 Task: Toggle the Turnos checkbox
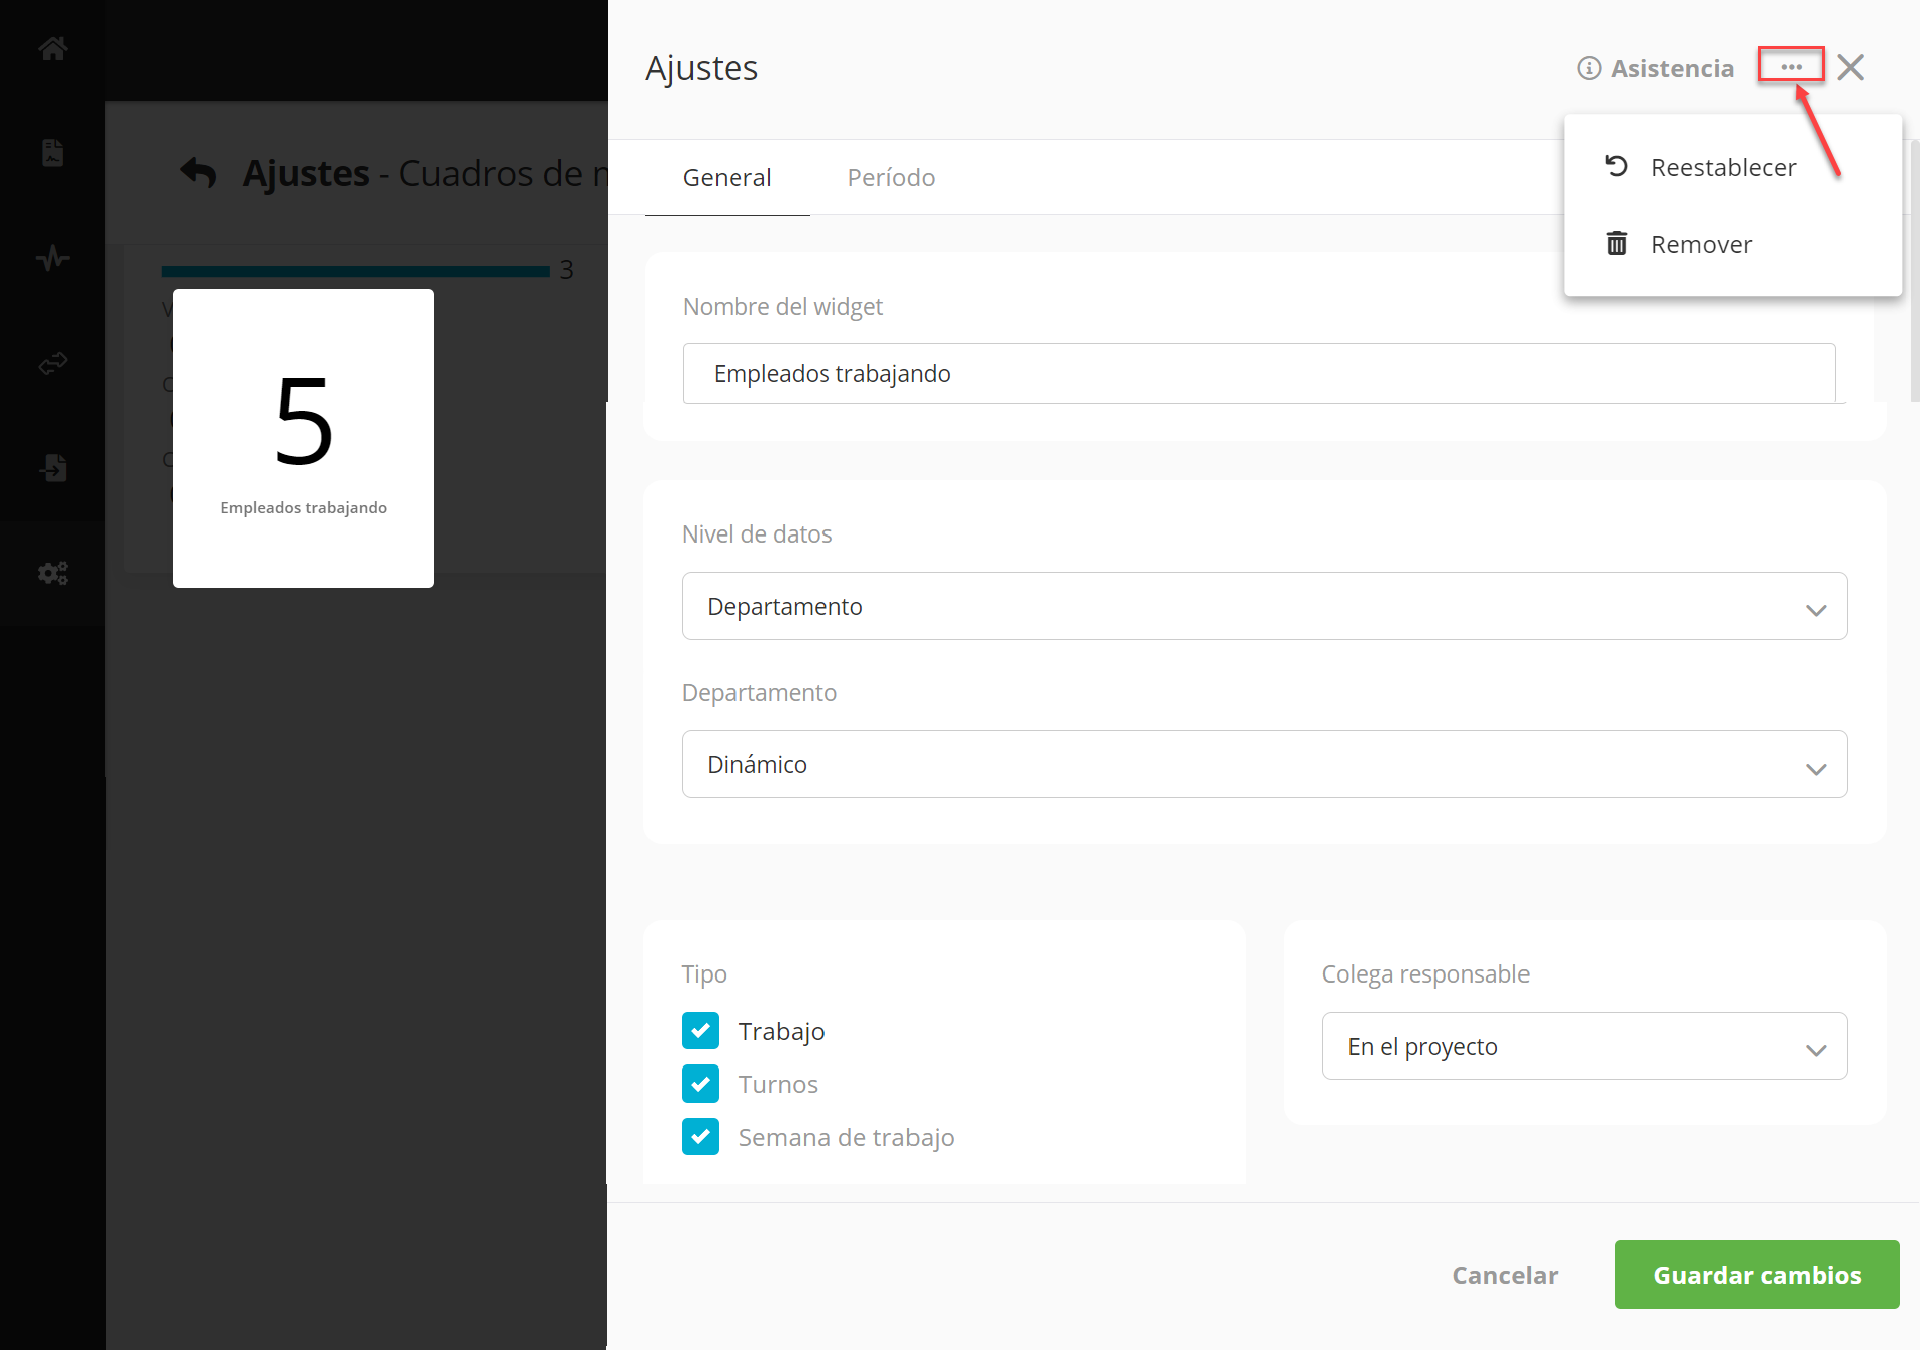tap(700, 1084)
